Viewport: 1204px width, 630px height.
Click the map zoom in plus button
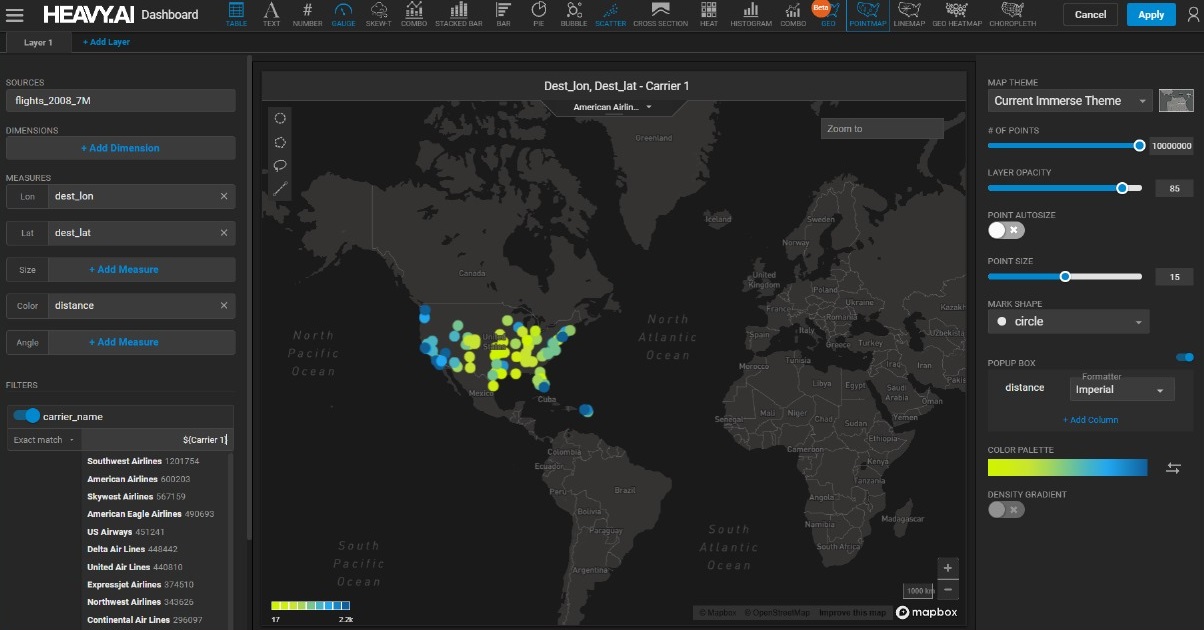(948, 568)
